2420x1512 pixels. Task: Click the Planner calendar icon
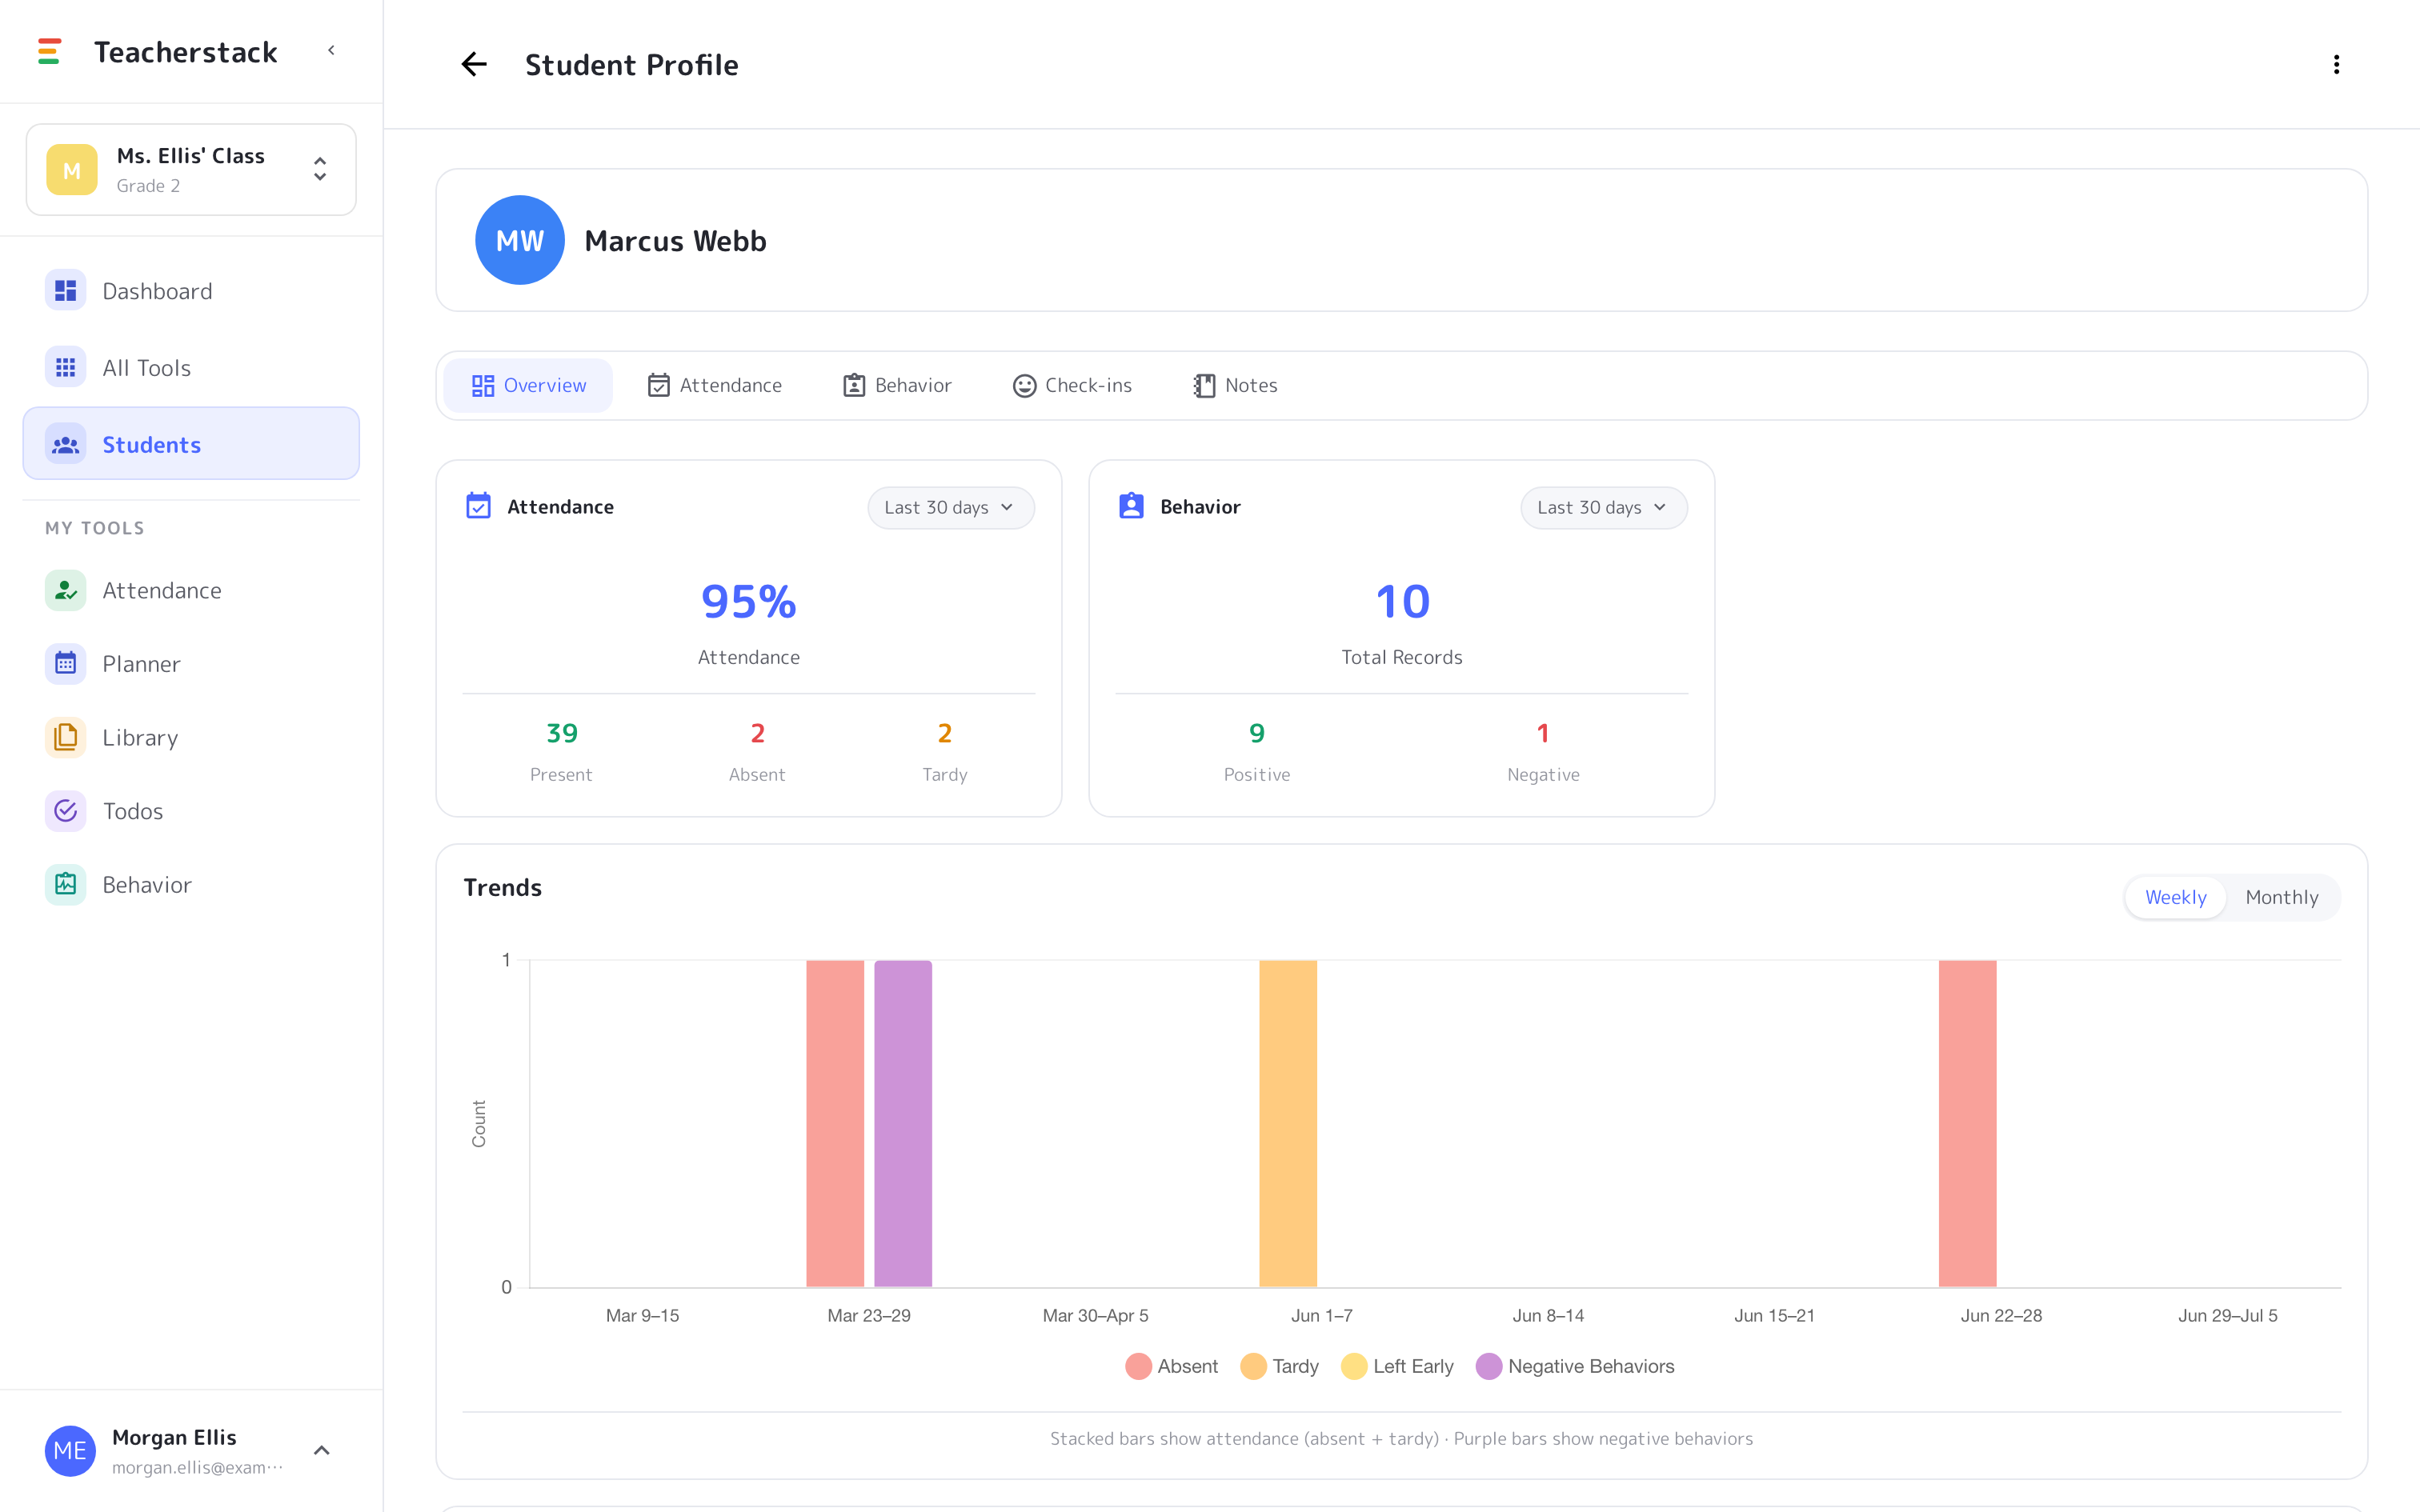coord(66,664)
